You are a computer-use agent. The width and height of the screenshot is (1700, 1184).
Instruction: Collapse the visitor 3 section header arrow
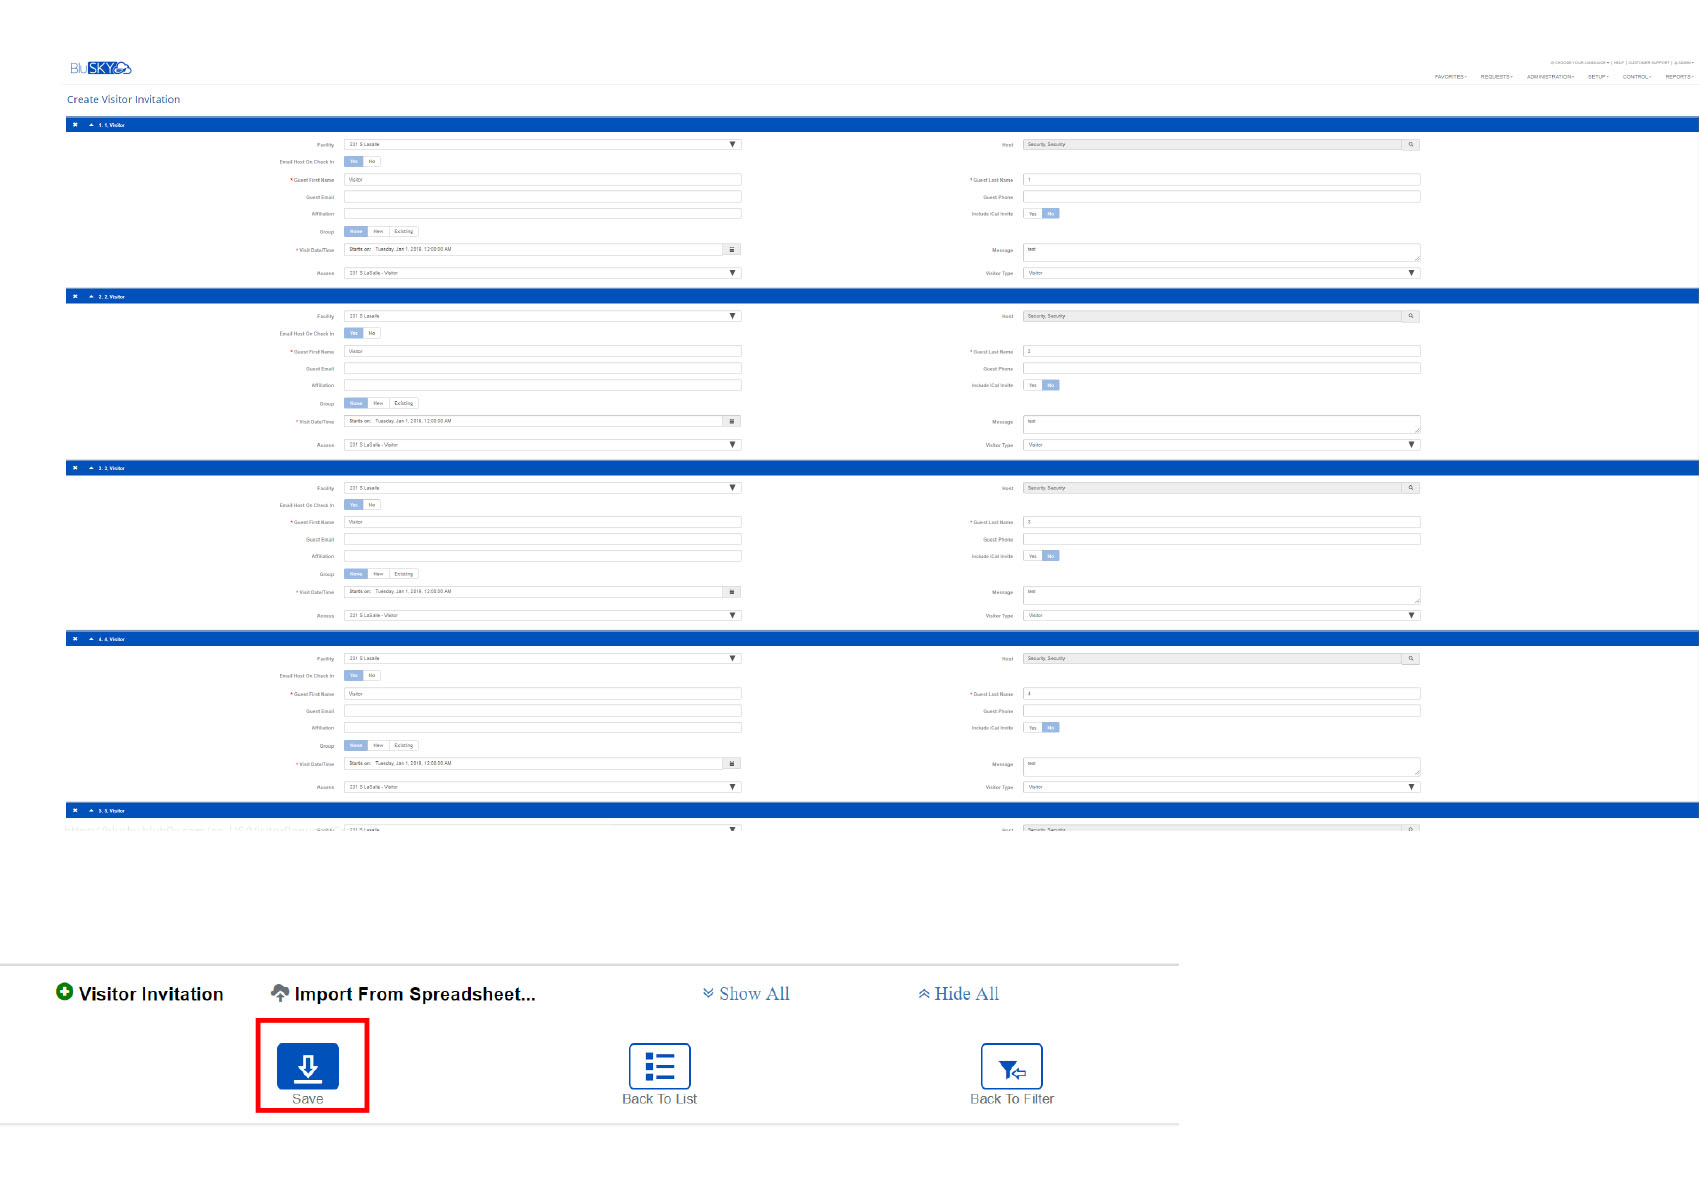91,468
